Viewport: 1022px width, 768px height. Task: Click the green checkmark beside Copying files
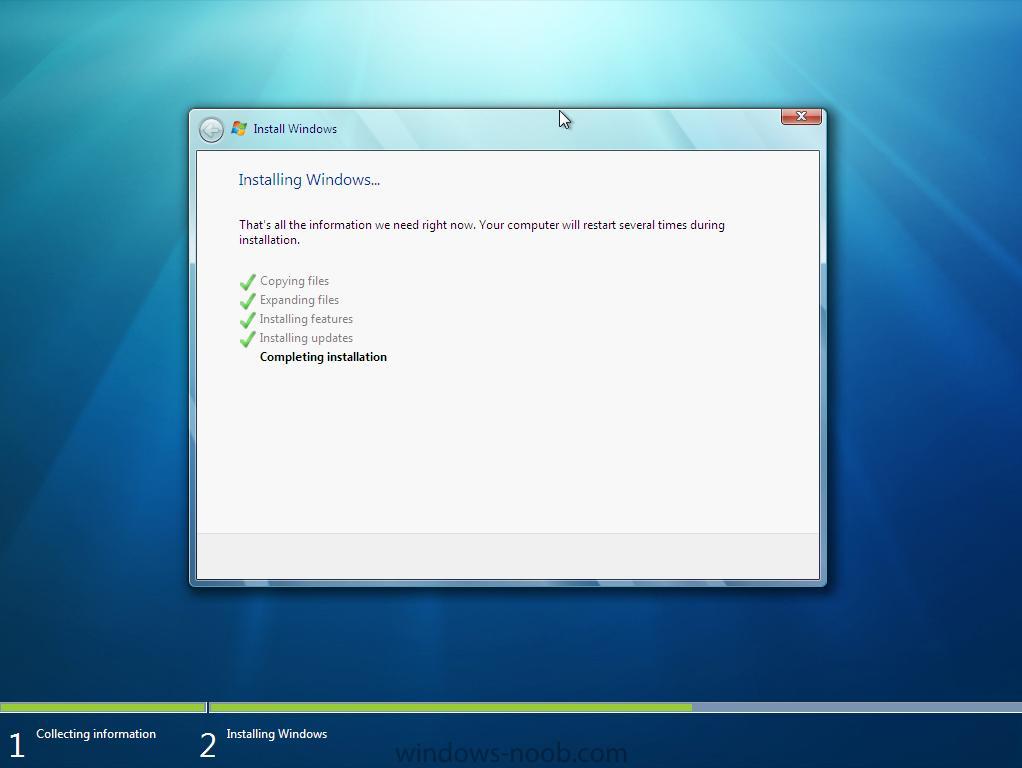[x=248, y=282]
